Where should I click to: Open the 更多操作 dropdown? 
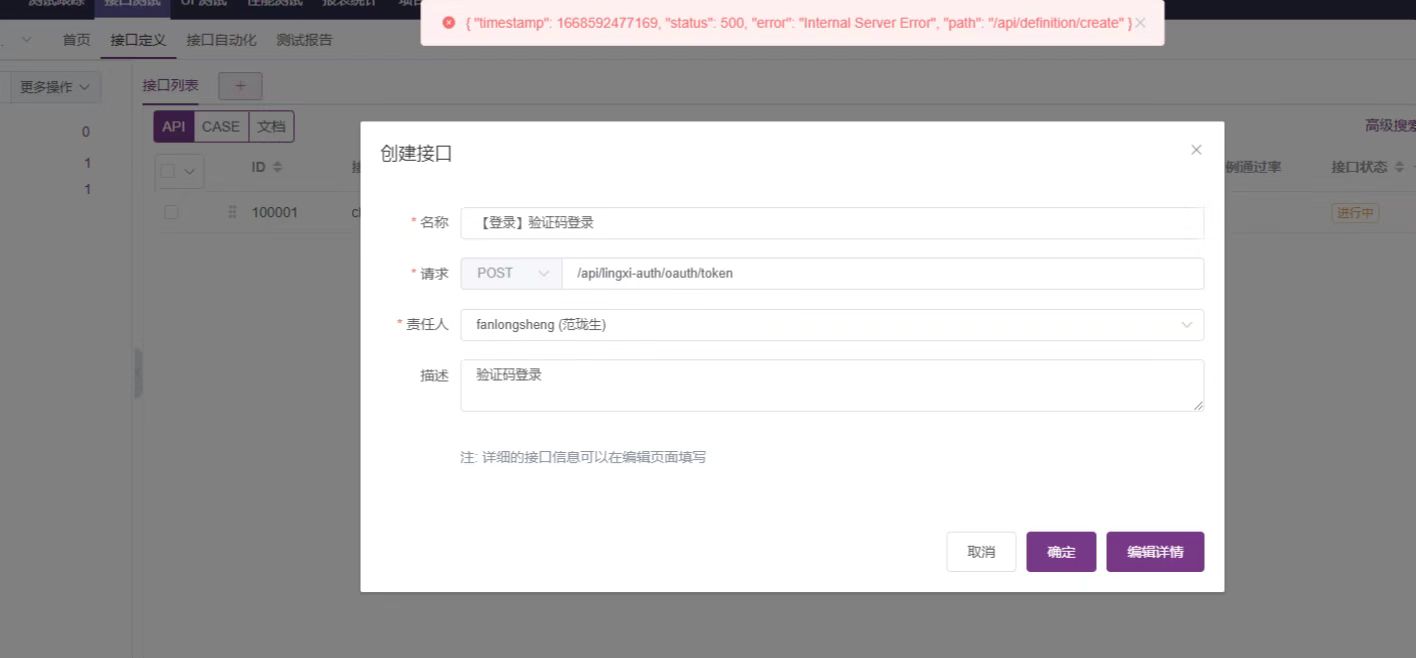tap(54, 87)
